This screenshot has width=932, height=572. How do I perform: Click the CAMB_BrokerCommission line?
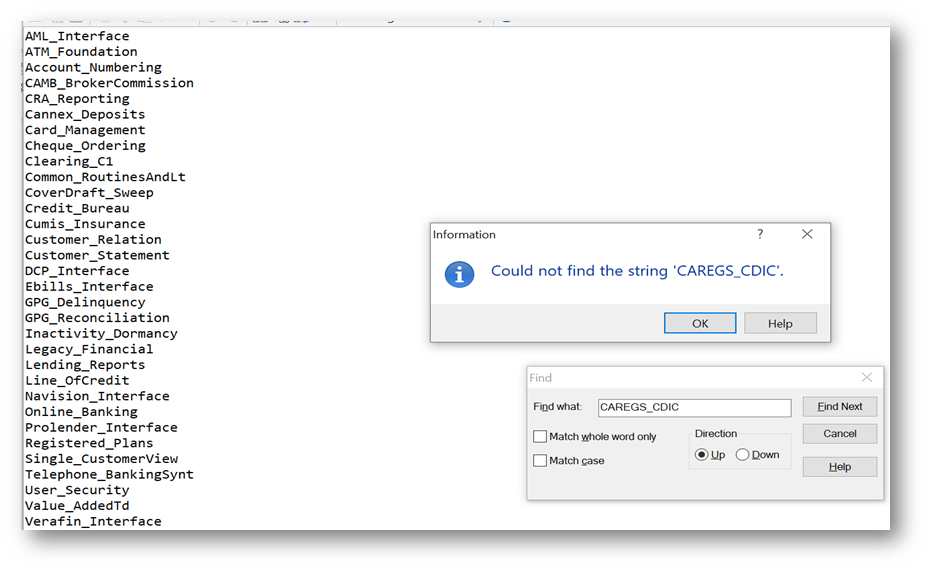click(109, 83)
